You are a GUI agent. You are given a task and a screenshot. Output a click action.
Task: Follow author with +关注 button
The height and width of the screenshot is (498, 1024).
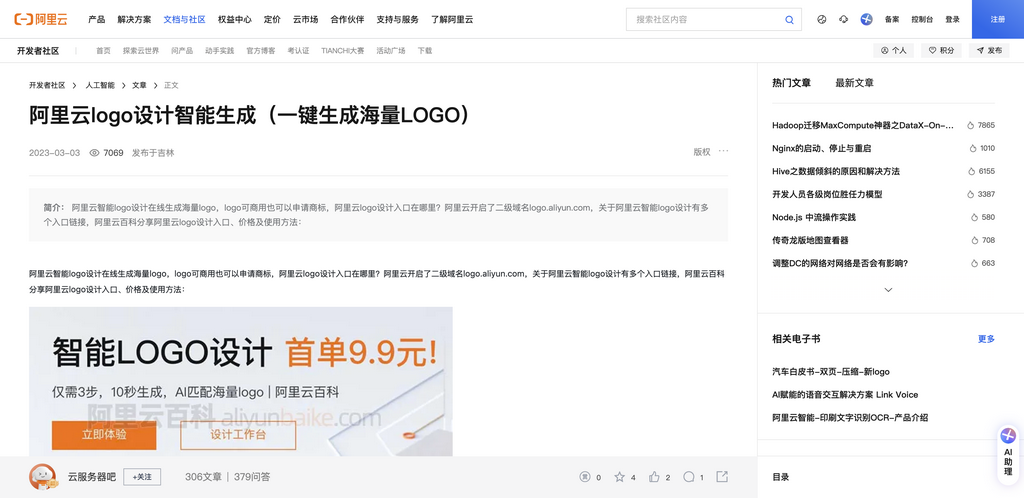pyautogui.click(x=142, y=477)
